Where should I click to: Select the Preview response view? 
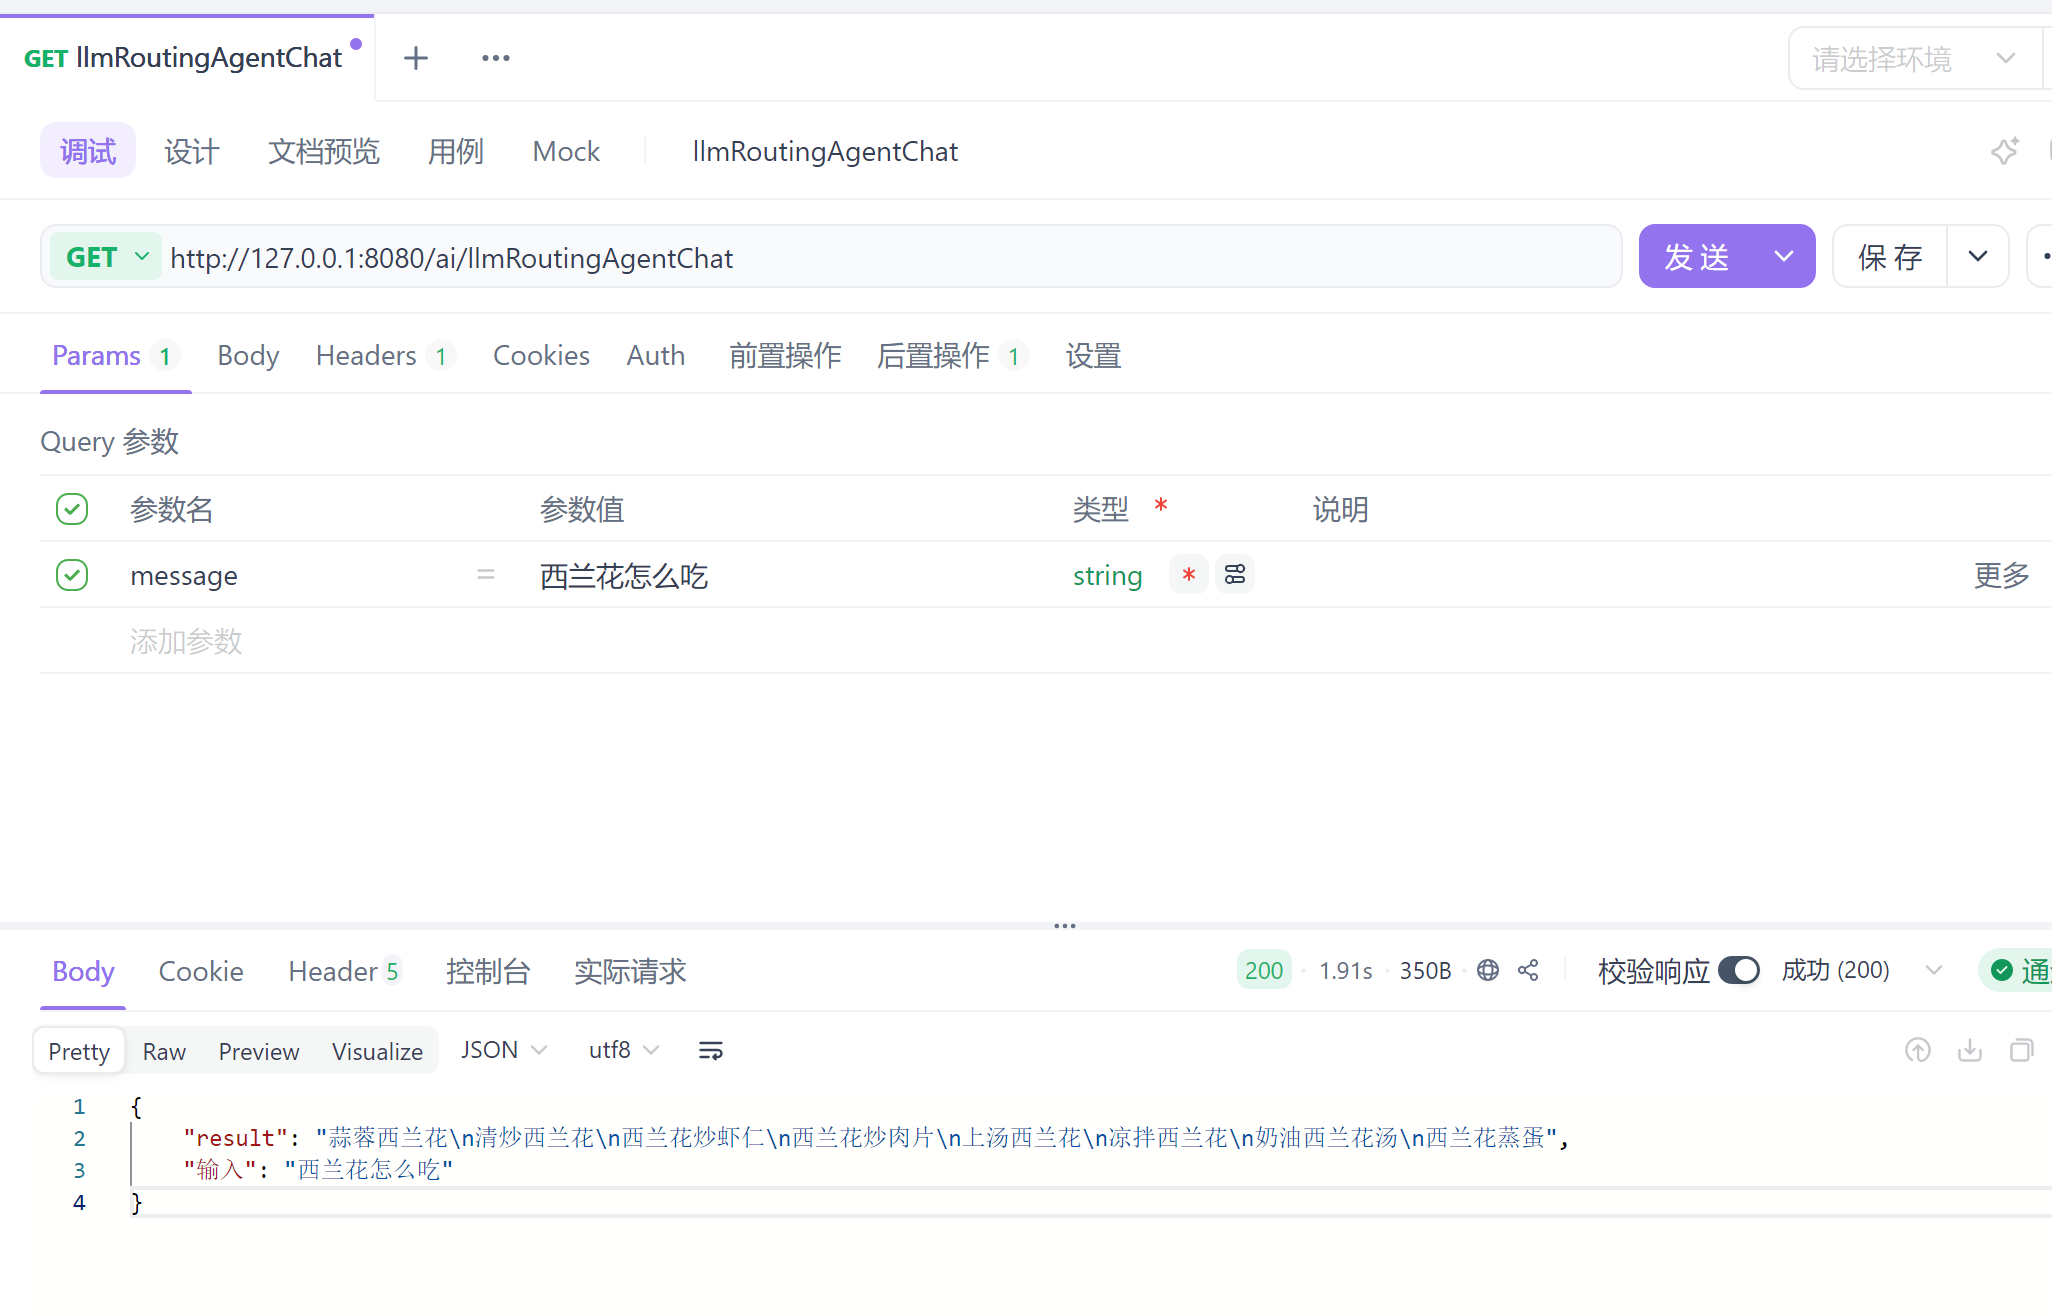click(x=259, y=1051)
